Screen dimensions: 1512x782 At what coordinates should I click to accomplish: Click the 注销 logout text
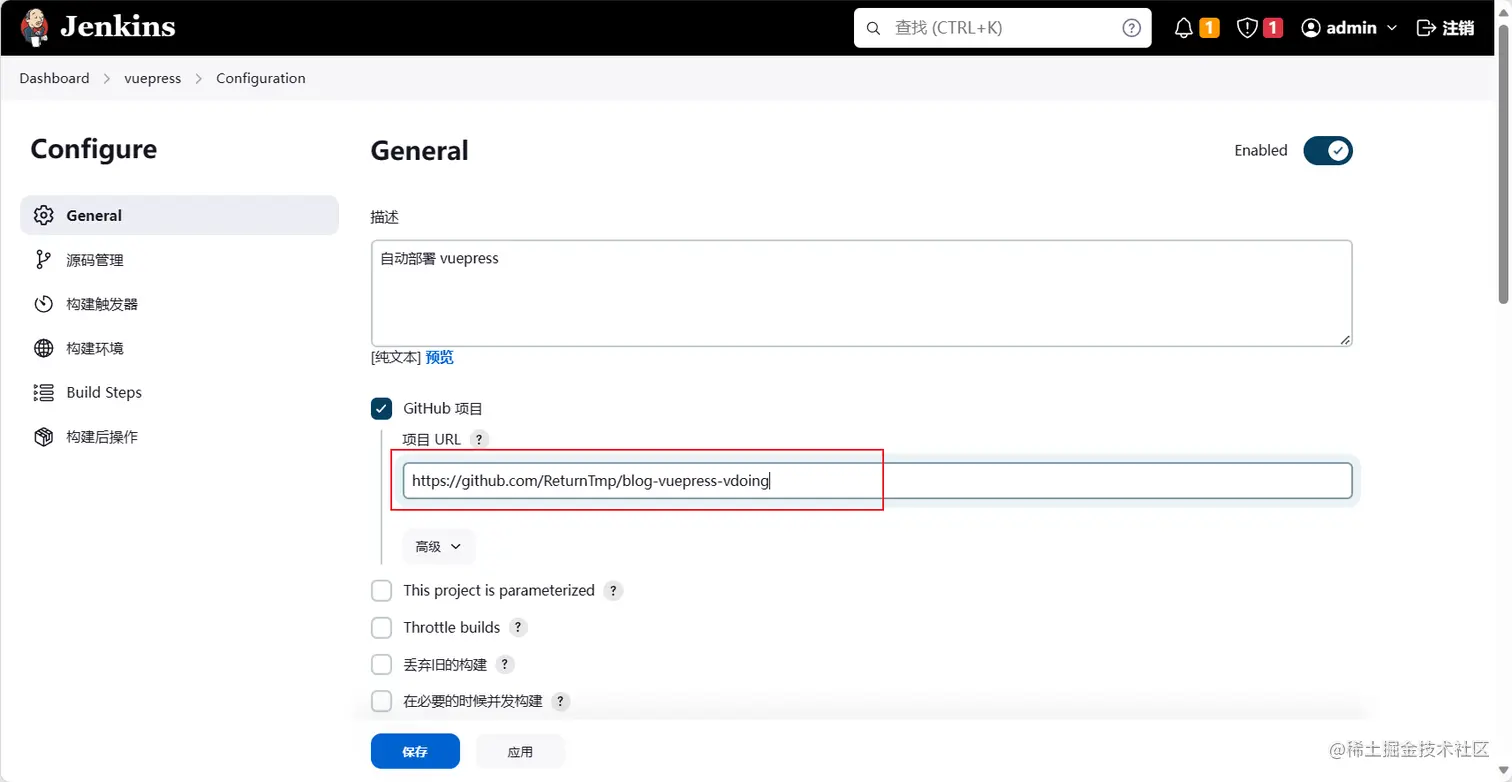pos(1458,28)
